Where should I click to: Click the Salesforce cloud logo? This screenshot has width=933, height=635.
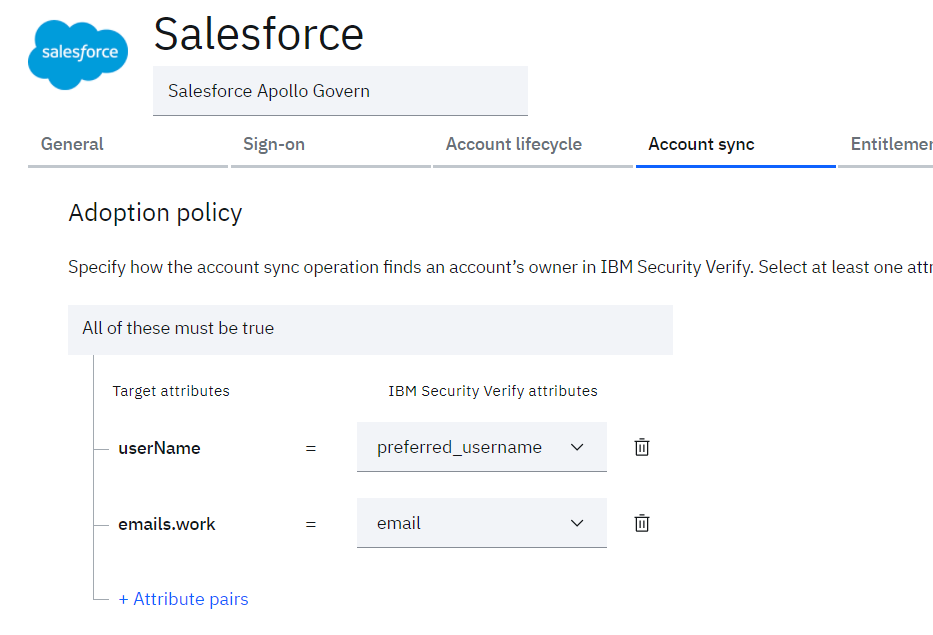(78, 52)
